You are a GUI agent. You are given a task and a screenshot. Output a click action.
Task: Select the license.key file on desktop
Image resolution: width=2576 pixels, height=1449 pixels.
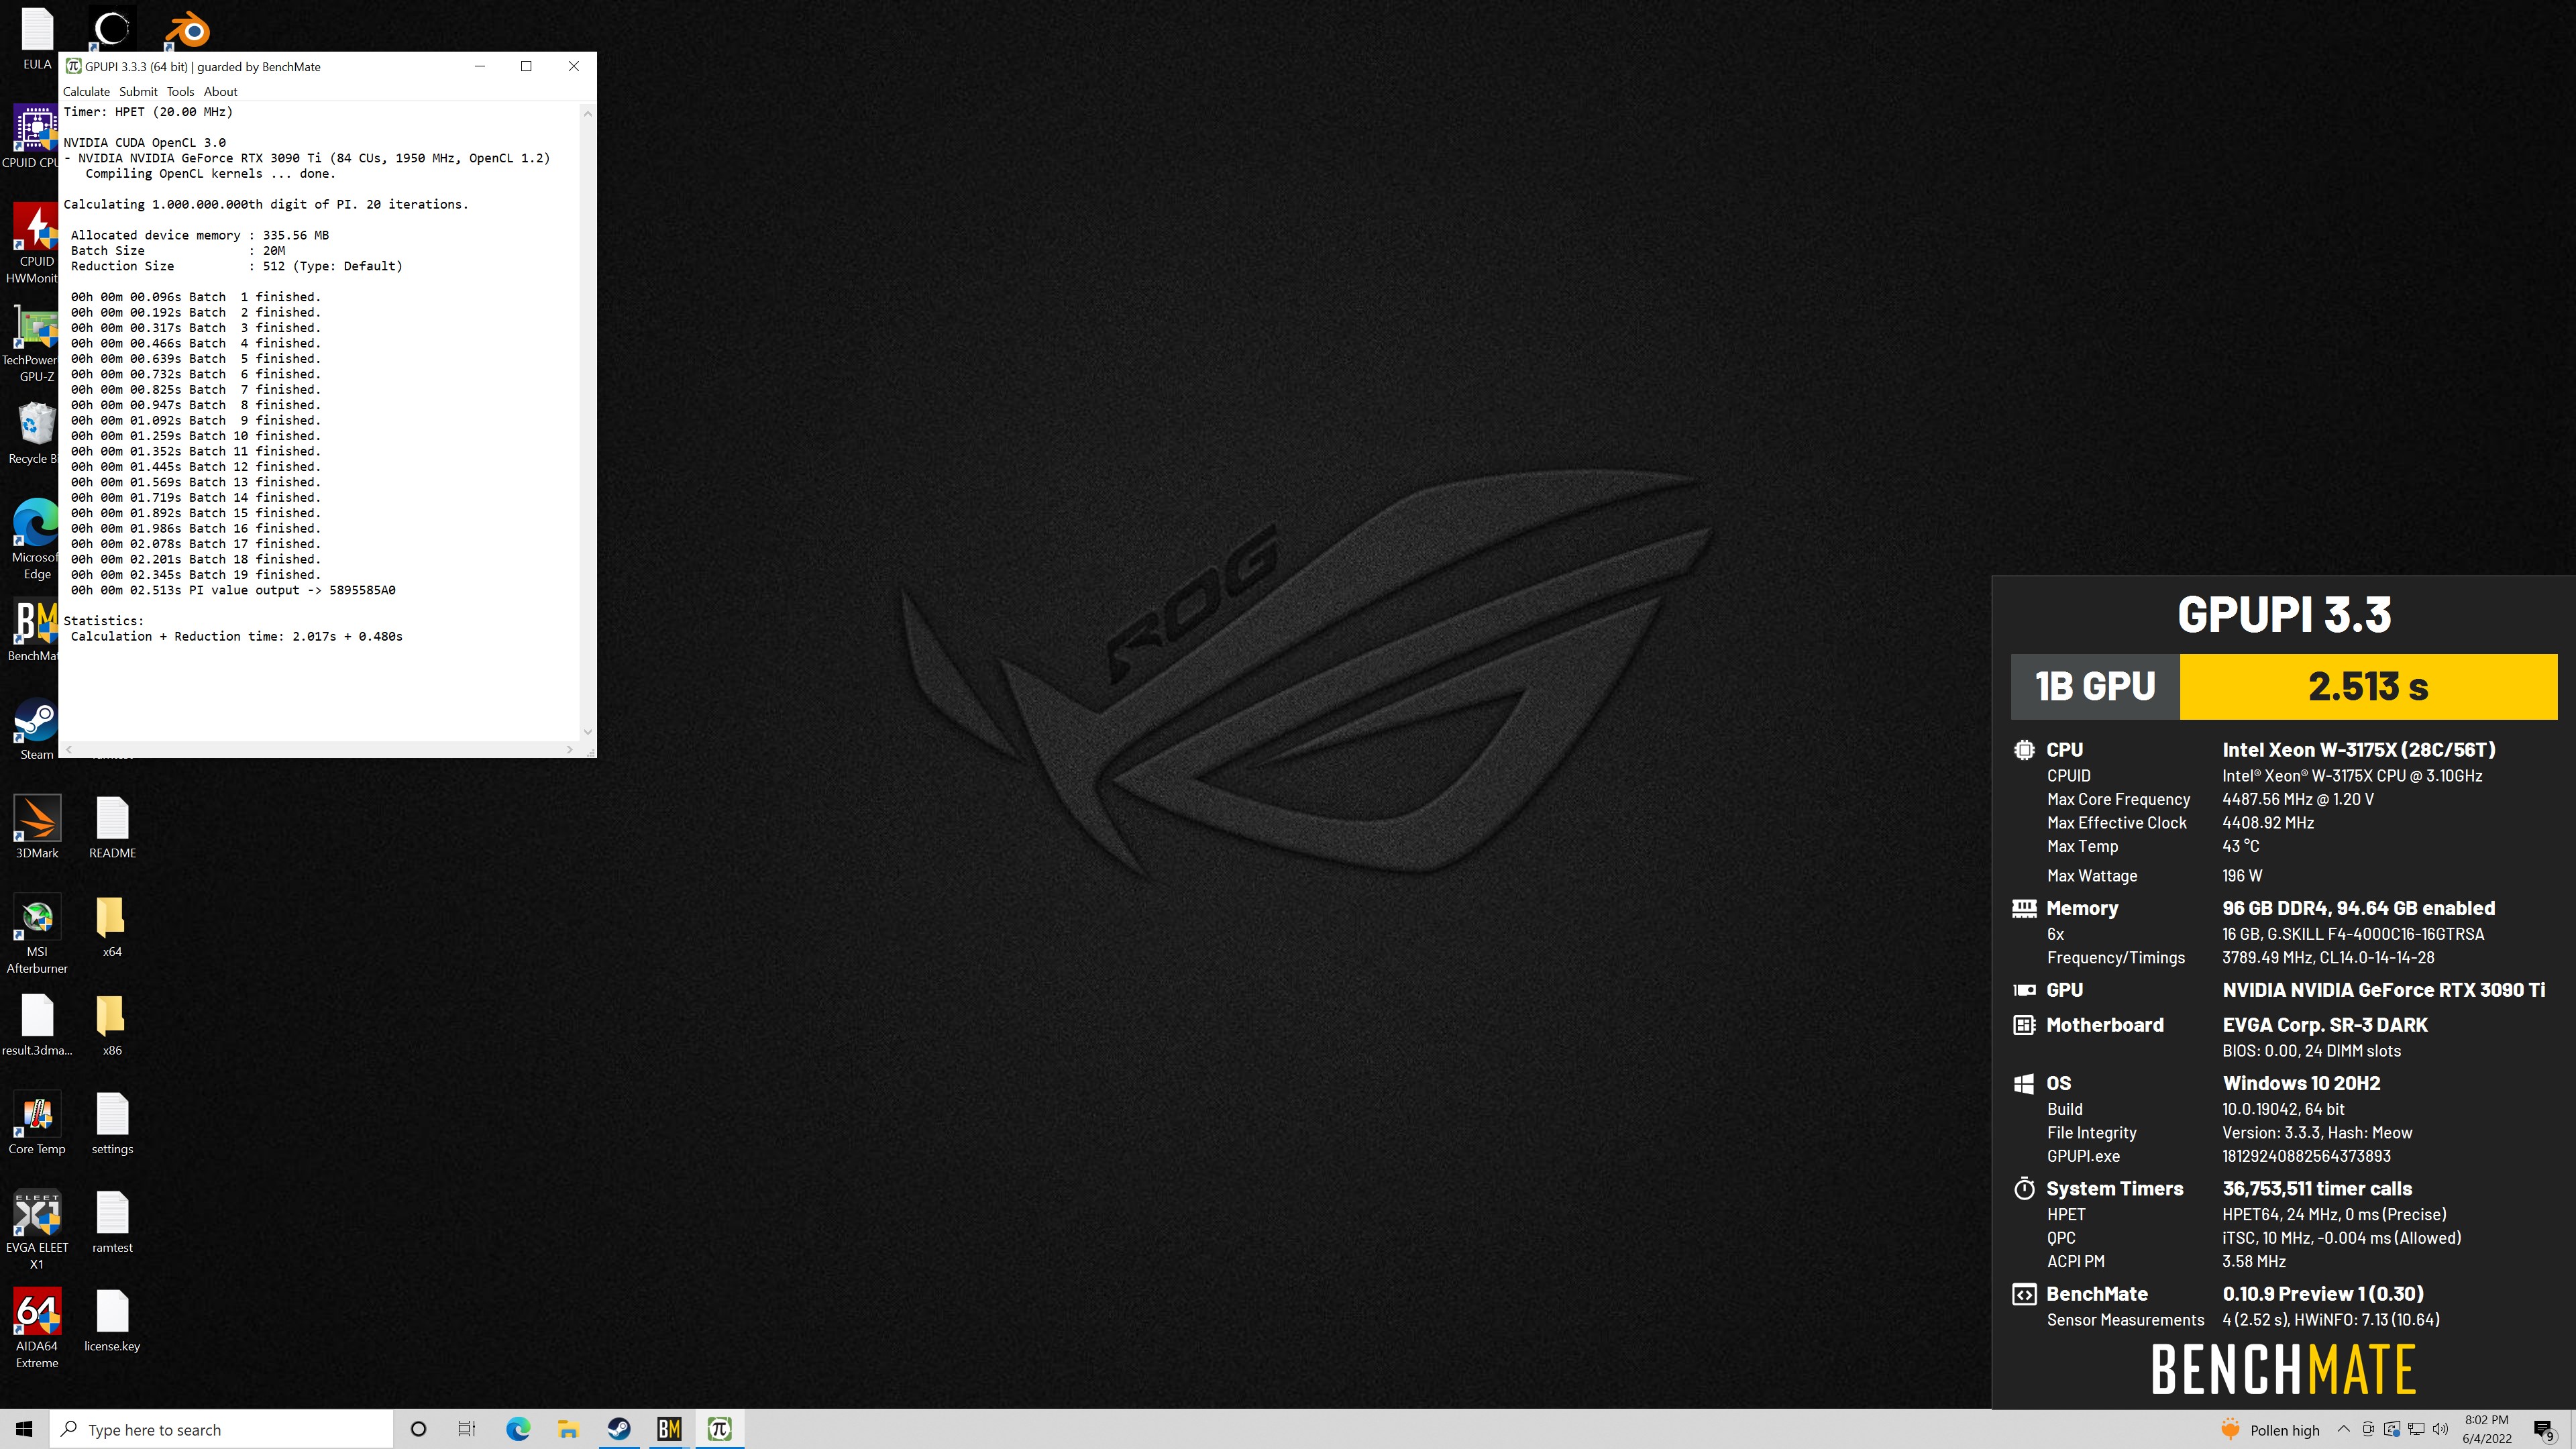[112, 1320]
